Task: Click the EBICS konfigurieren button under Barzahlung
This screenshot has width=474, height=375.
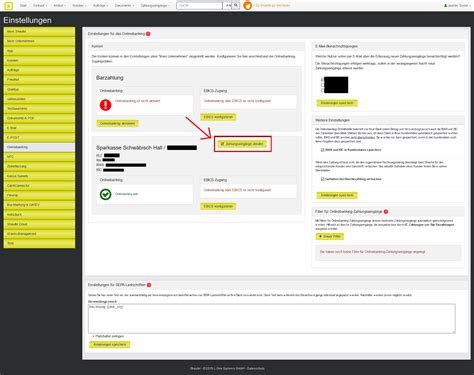Action: 218,117
